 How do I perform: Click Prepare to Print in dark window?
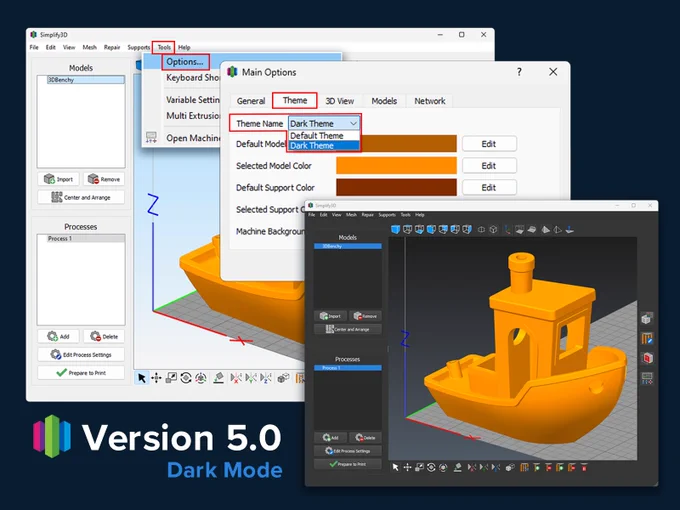pos(348,464)
